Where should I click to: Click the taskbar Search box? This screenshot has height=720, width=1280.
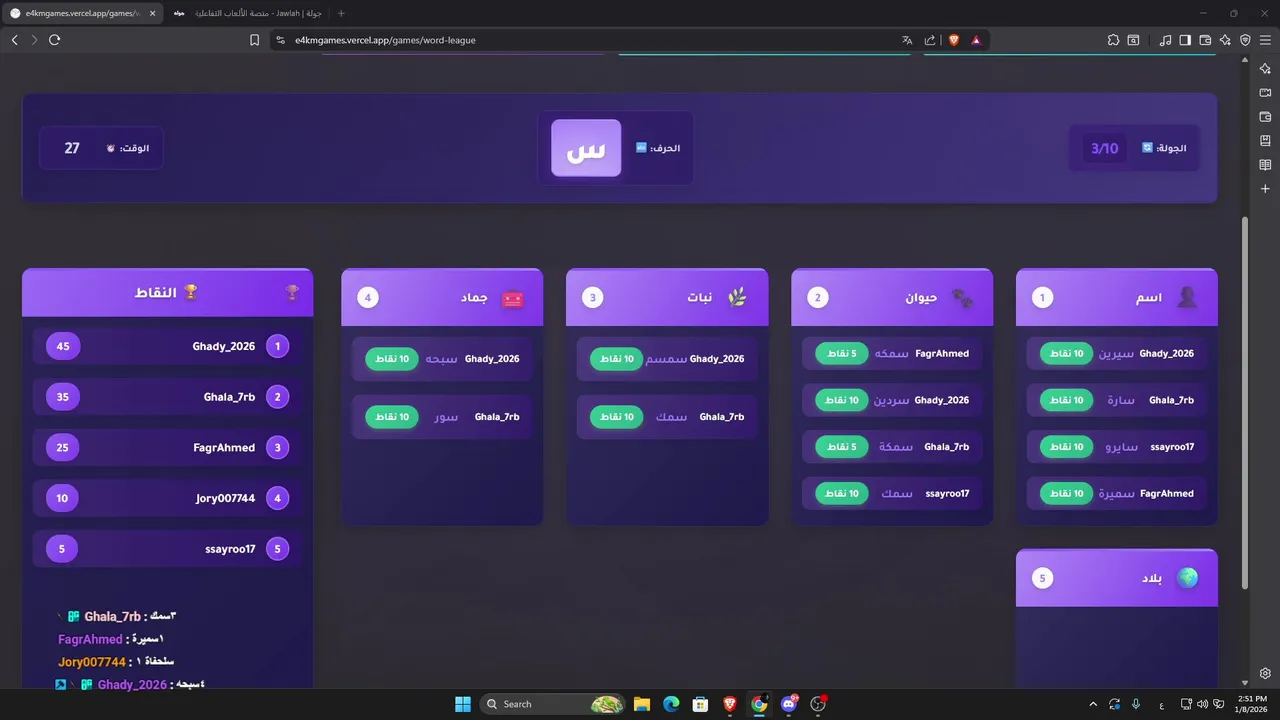(x=553, y=704)
